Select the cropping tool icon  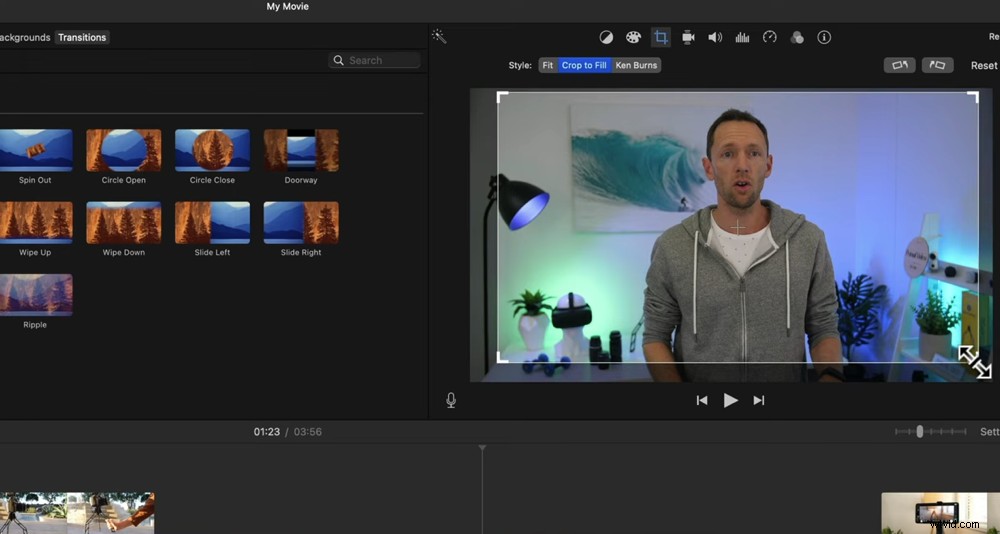coord(661,37)
